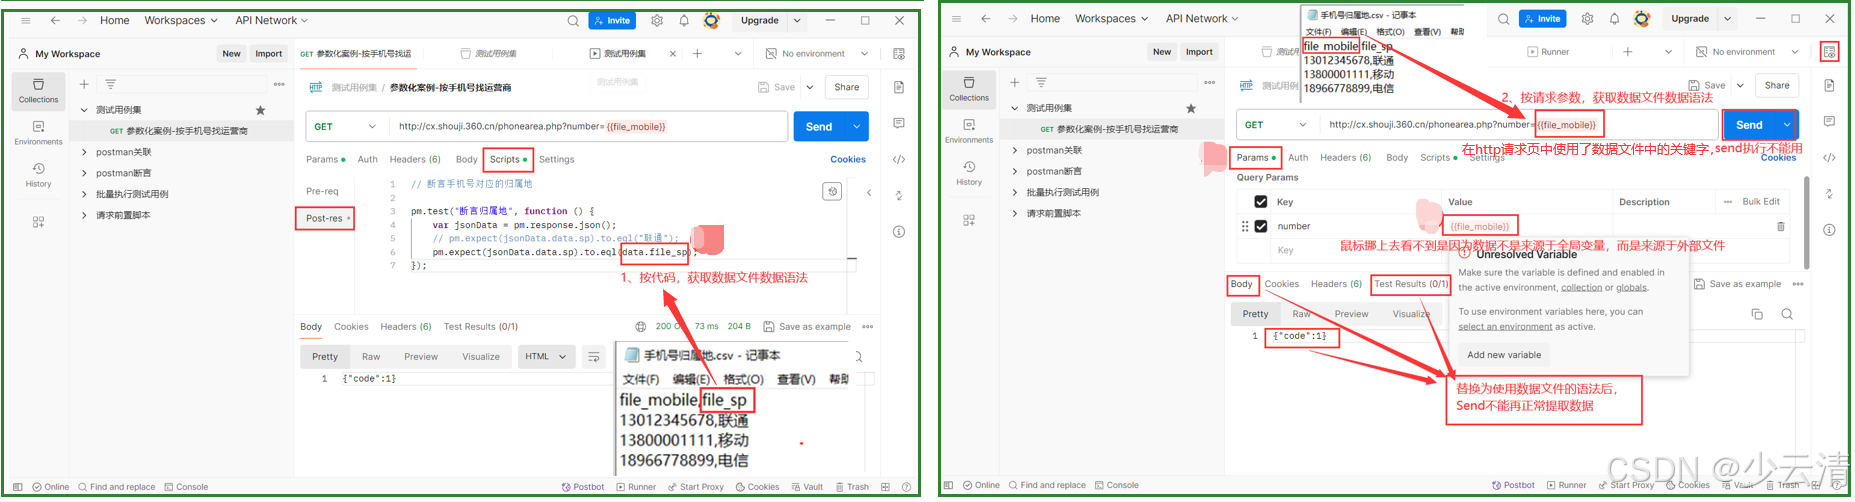1855x502 pixels.
Task: Open No environment selector in left window
Action: tap(818, 53)
